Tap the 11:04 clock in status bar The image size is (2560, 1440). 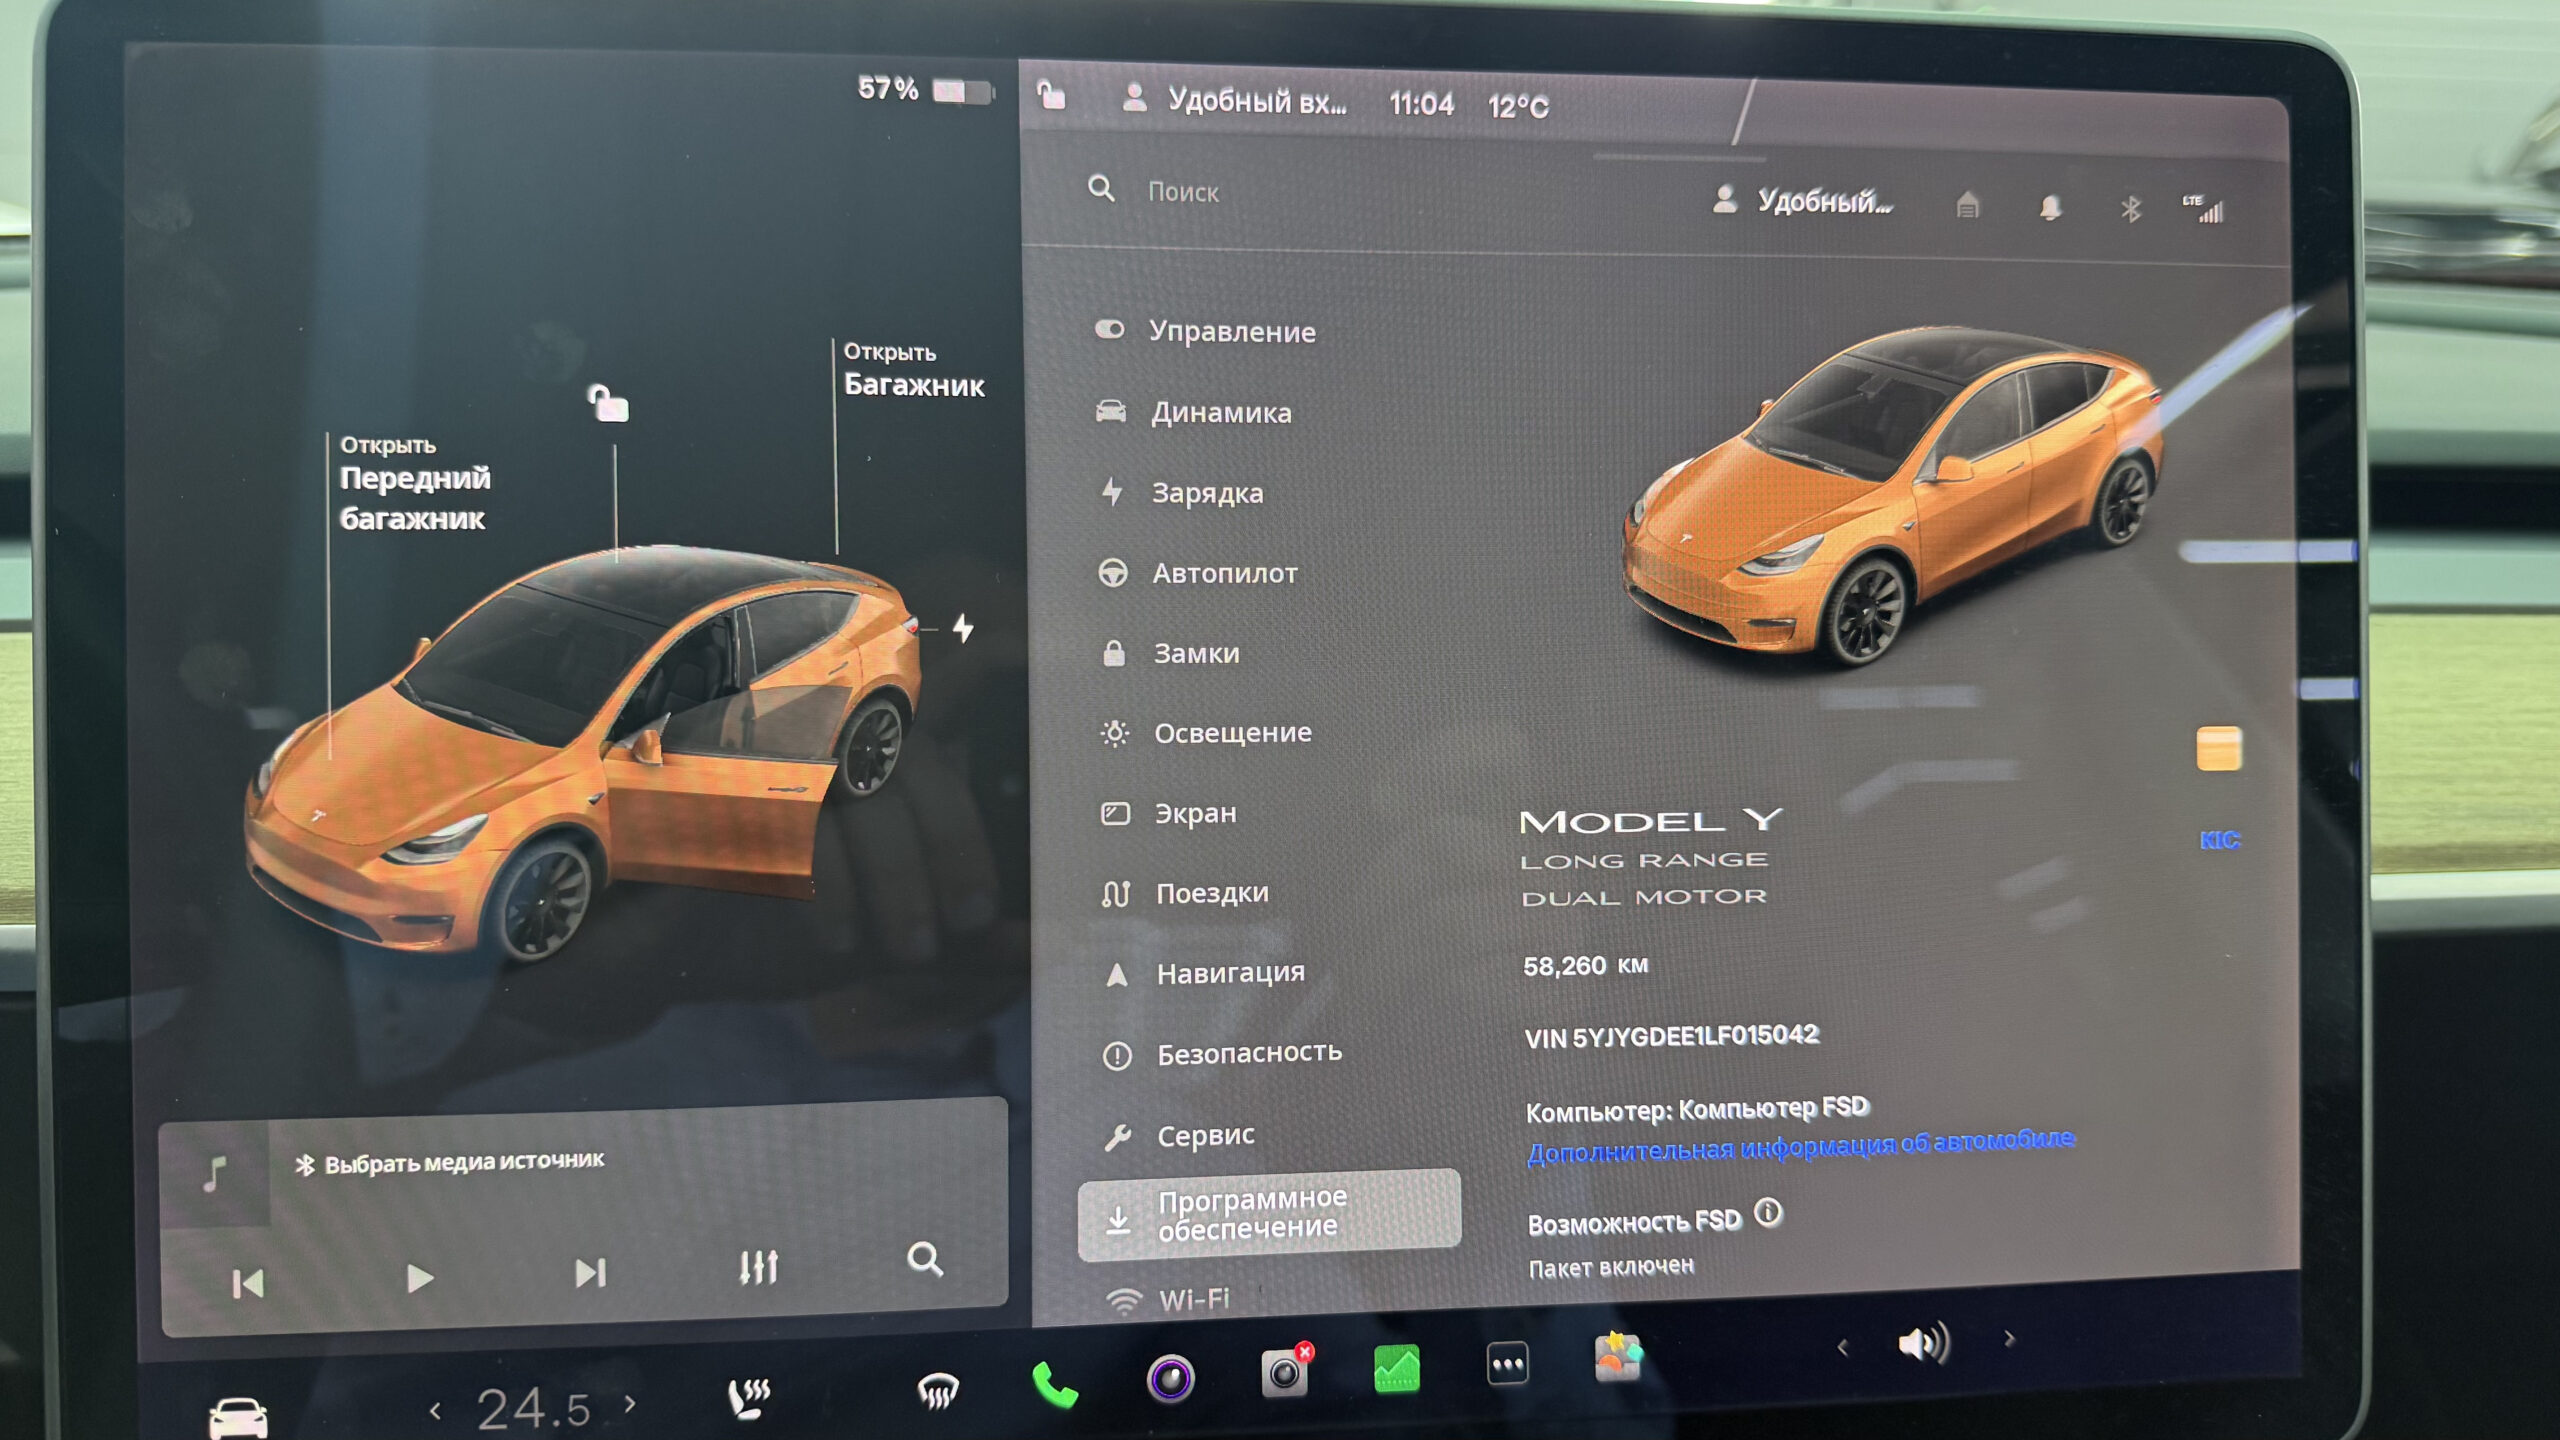click(x=1421, y=104)
